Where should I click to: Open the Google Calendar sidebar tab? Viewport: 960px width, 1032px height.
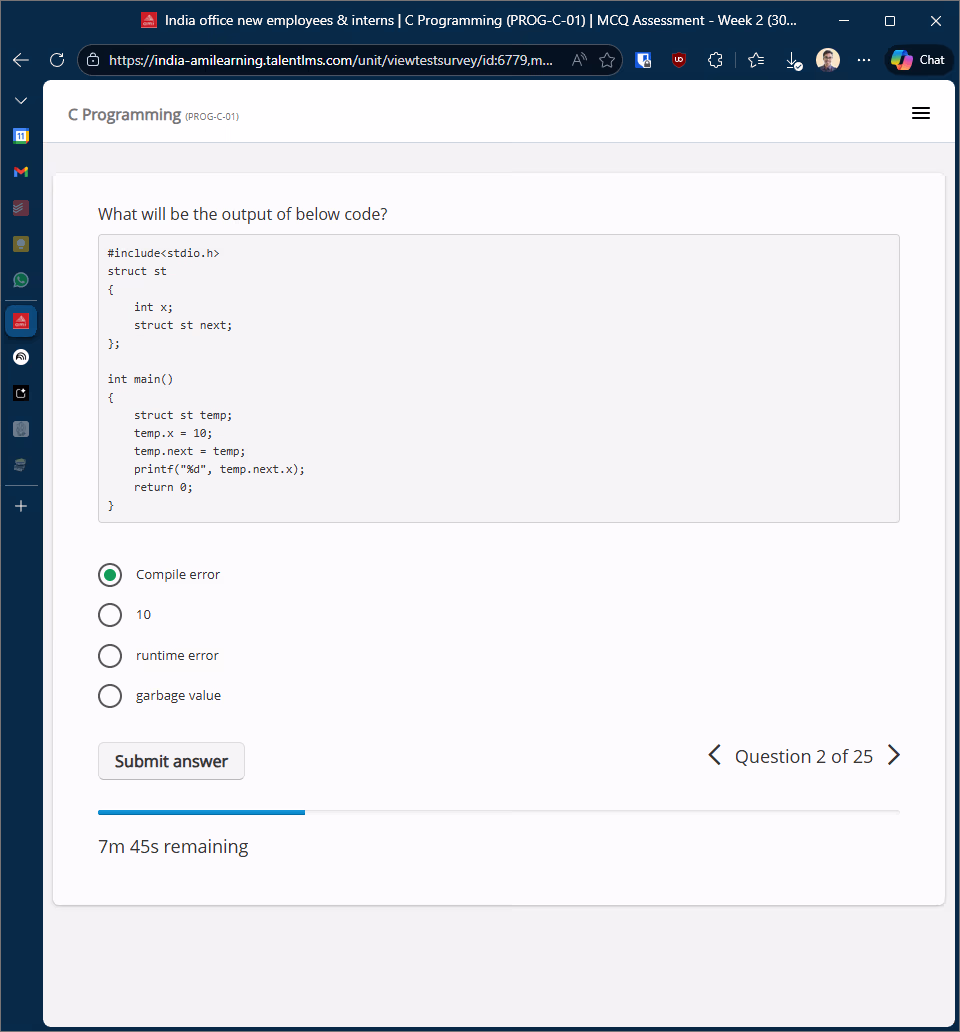pos(21,135)
